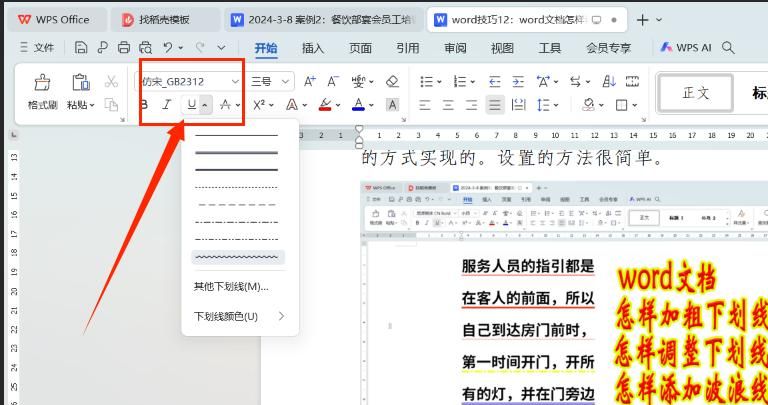Increase font size with A+ icon
Screen dimensions: 768x405
pyautogui.click(x=310, y=81)
